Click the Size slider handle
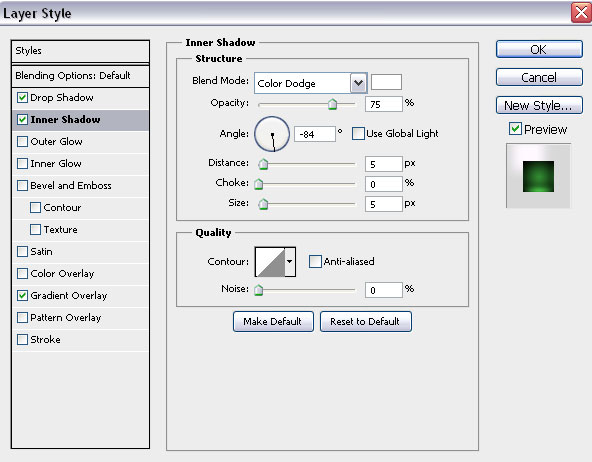This screenshot has height=462, width=592. point(263,204)
